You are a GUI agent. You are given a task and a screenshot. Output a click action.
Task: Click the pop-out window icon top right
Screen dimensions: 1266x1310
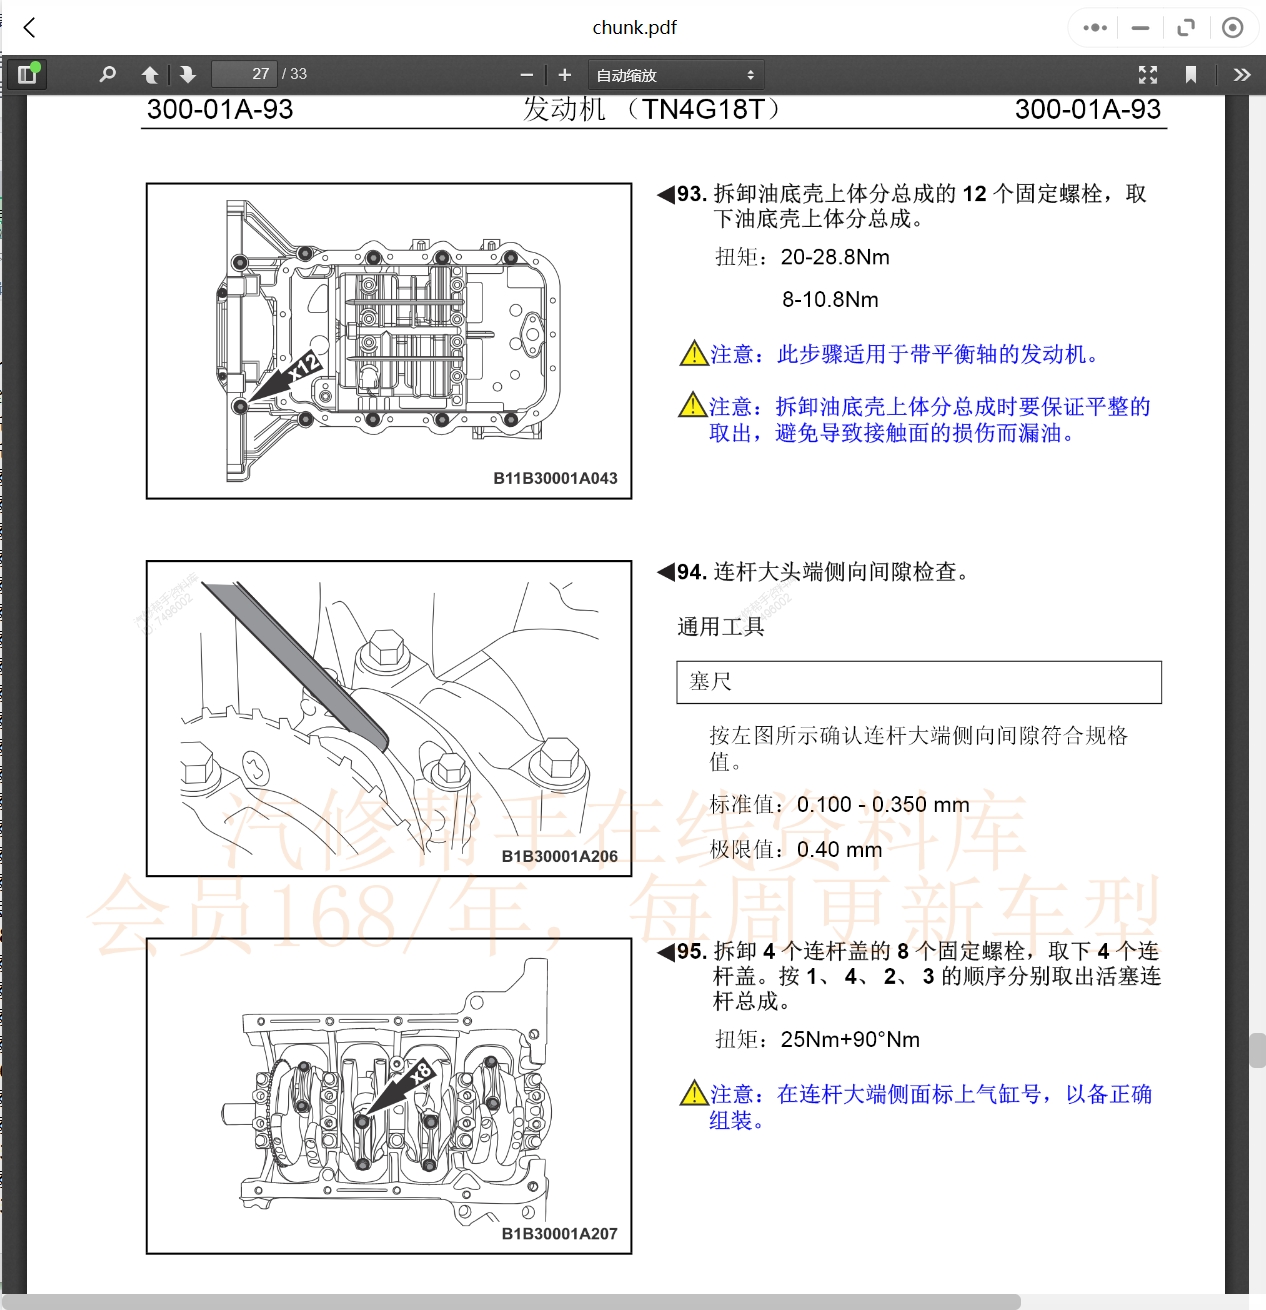(x=1186, y=27)
